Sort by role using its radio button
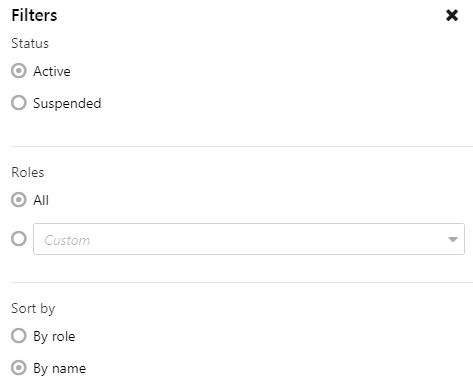This screenshot has height=390, width=473. pyautogui.click(x=19, y=336)
